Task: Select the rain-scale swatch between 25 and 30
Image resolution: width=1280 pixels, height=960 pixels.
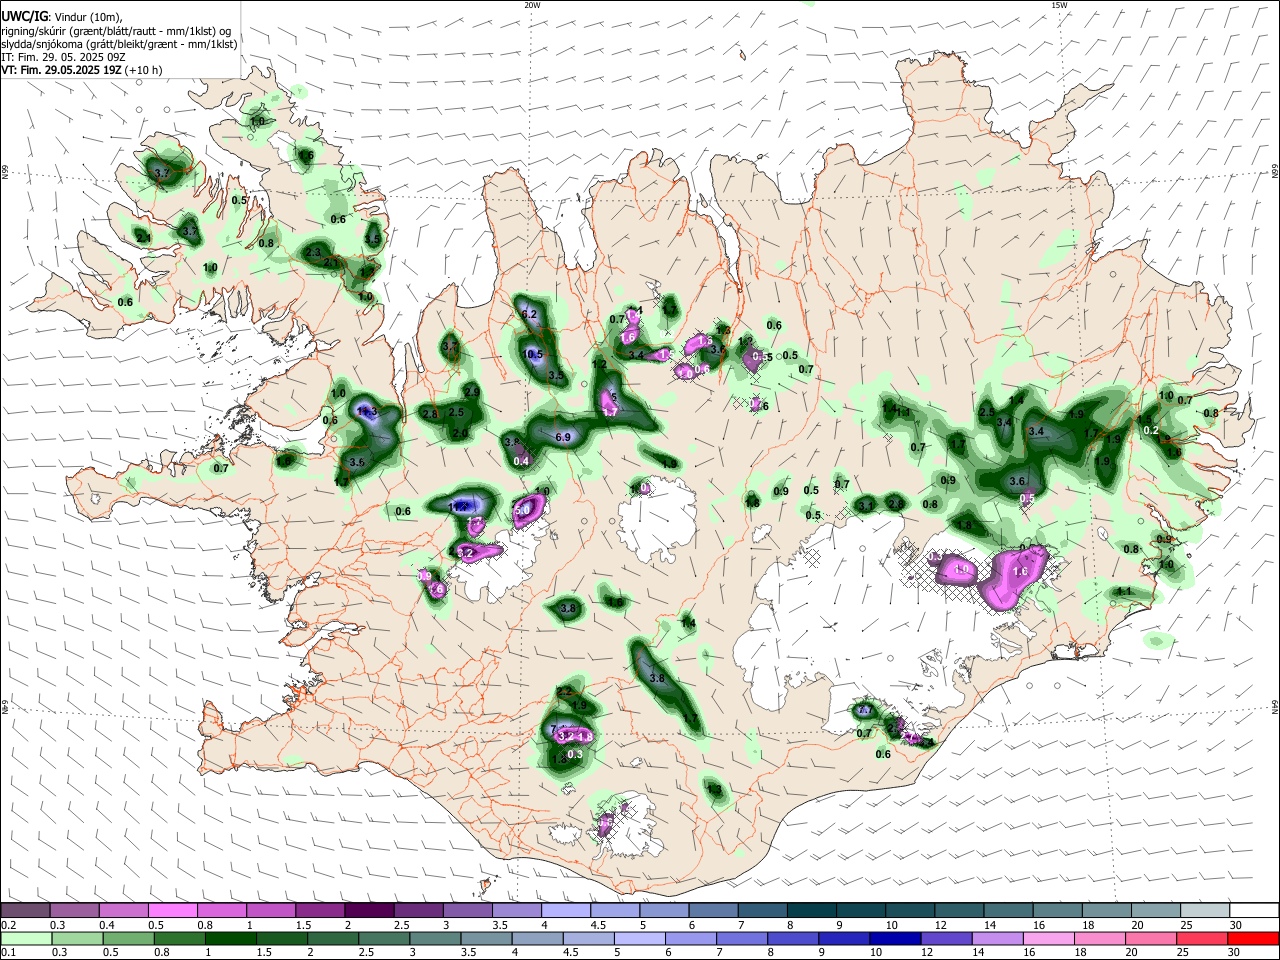Action: tap(1202, 938)
